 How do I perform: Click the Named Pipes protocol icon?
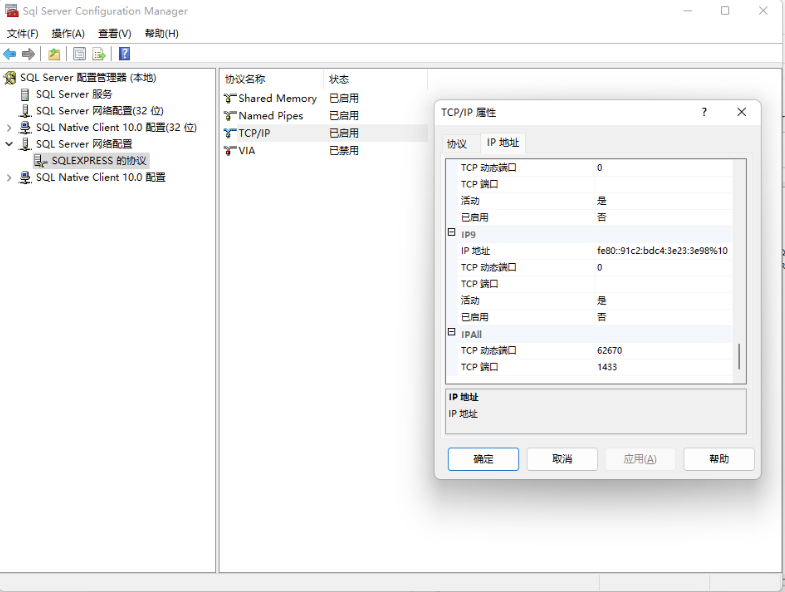[x=230, y=116]
